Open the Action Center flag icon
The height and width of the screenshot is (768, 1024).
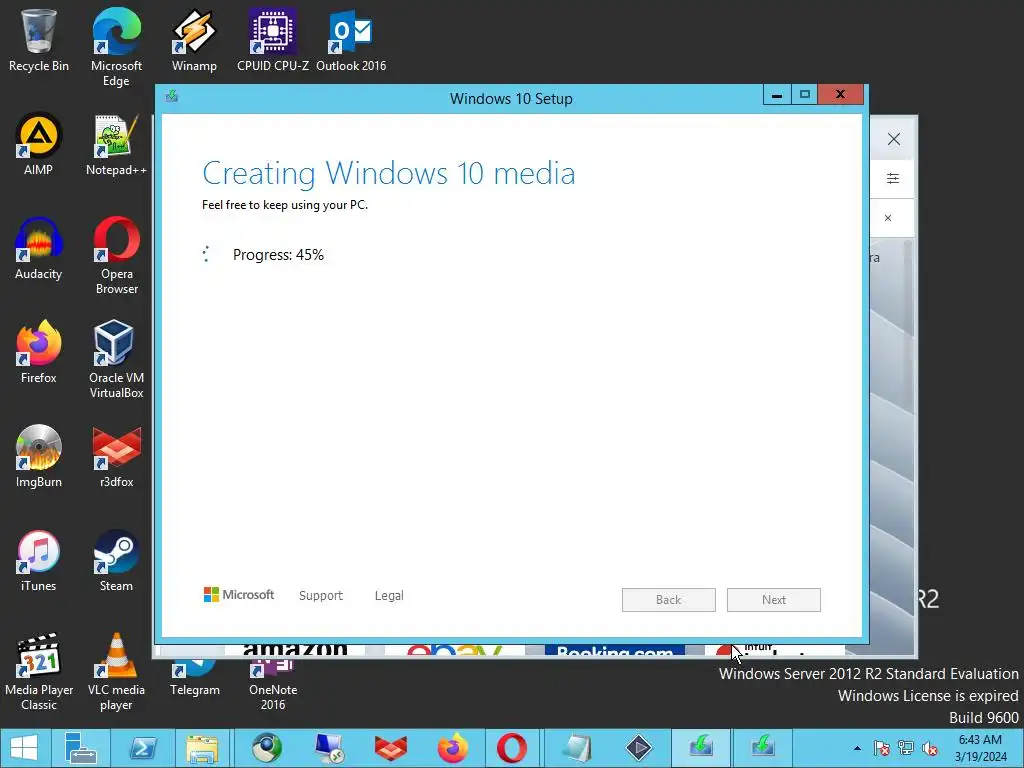pos(882,748)
